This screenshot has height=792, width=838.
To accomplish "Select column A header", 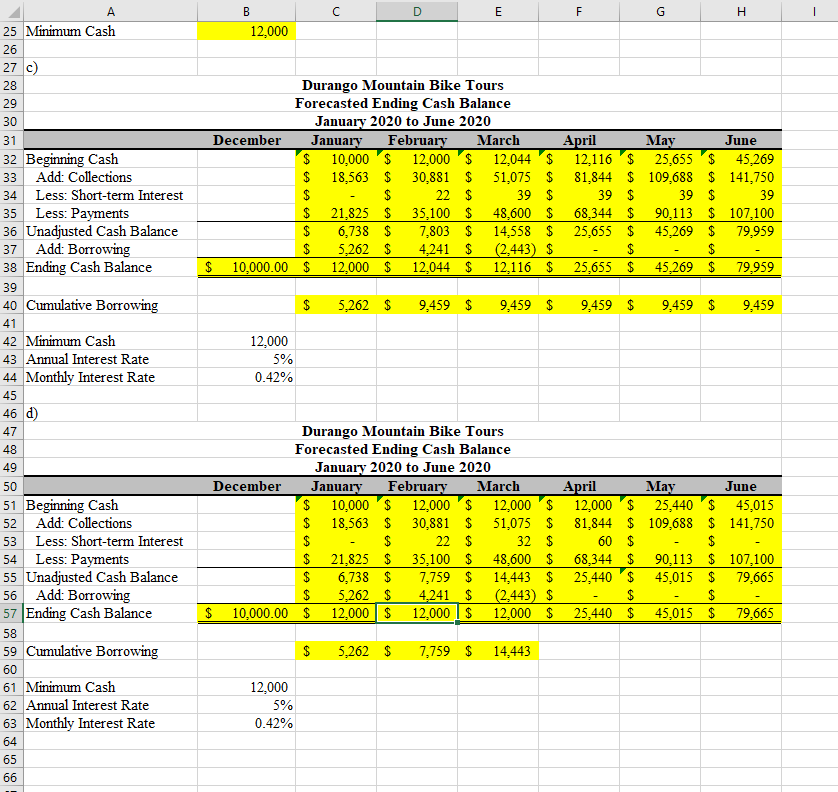I will tap(111, 11).
